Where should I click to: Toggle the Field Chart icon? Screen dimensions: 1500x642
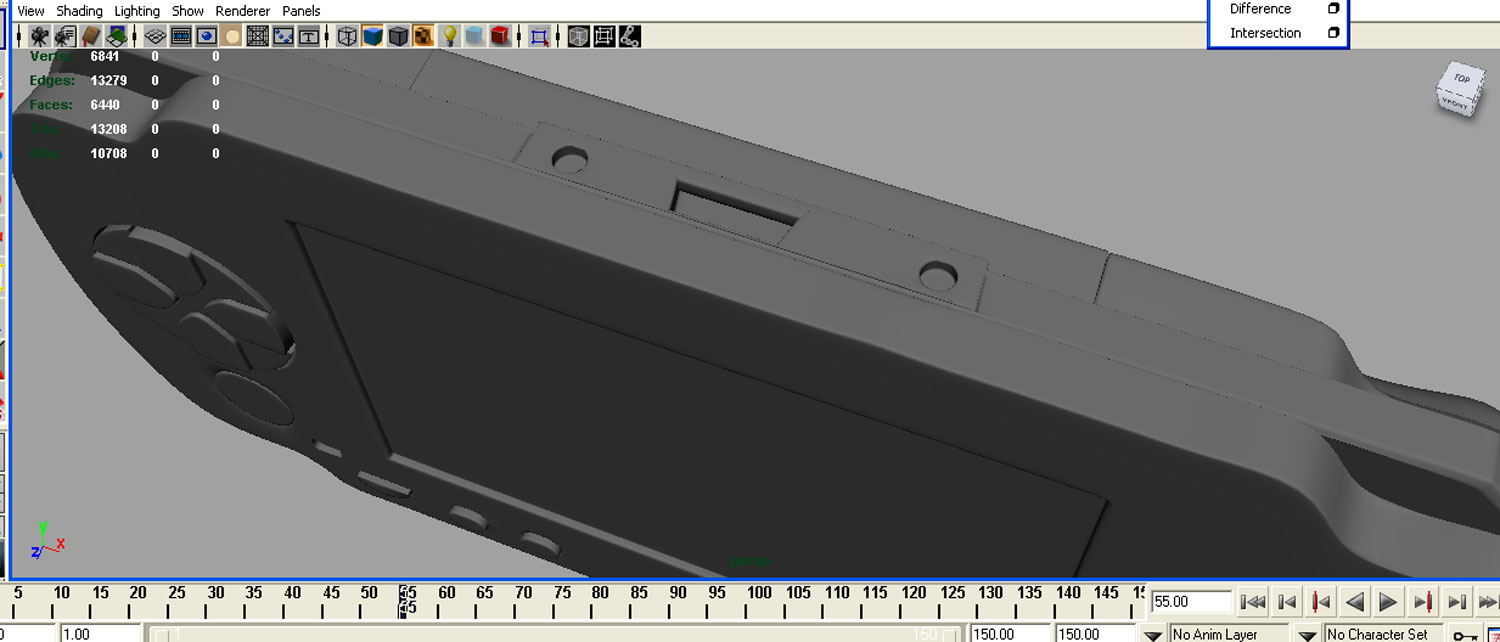pos(257,36)
